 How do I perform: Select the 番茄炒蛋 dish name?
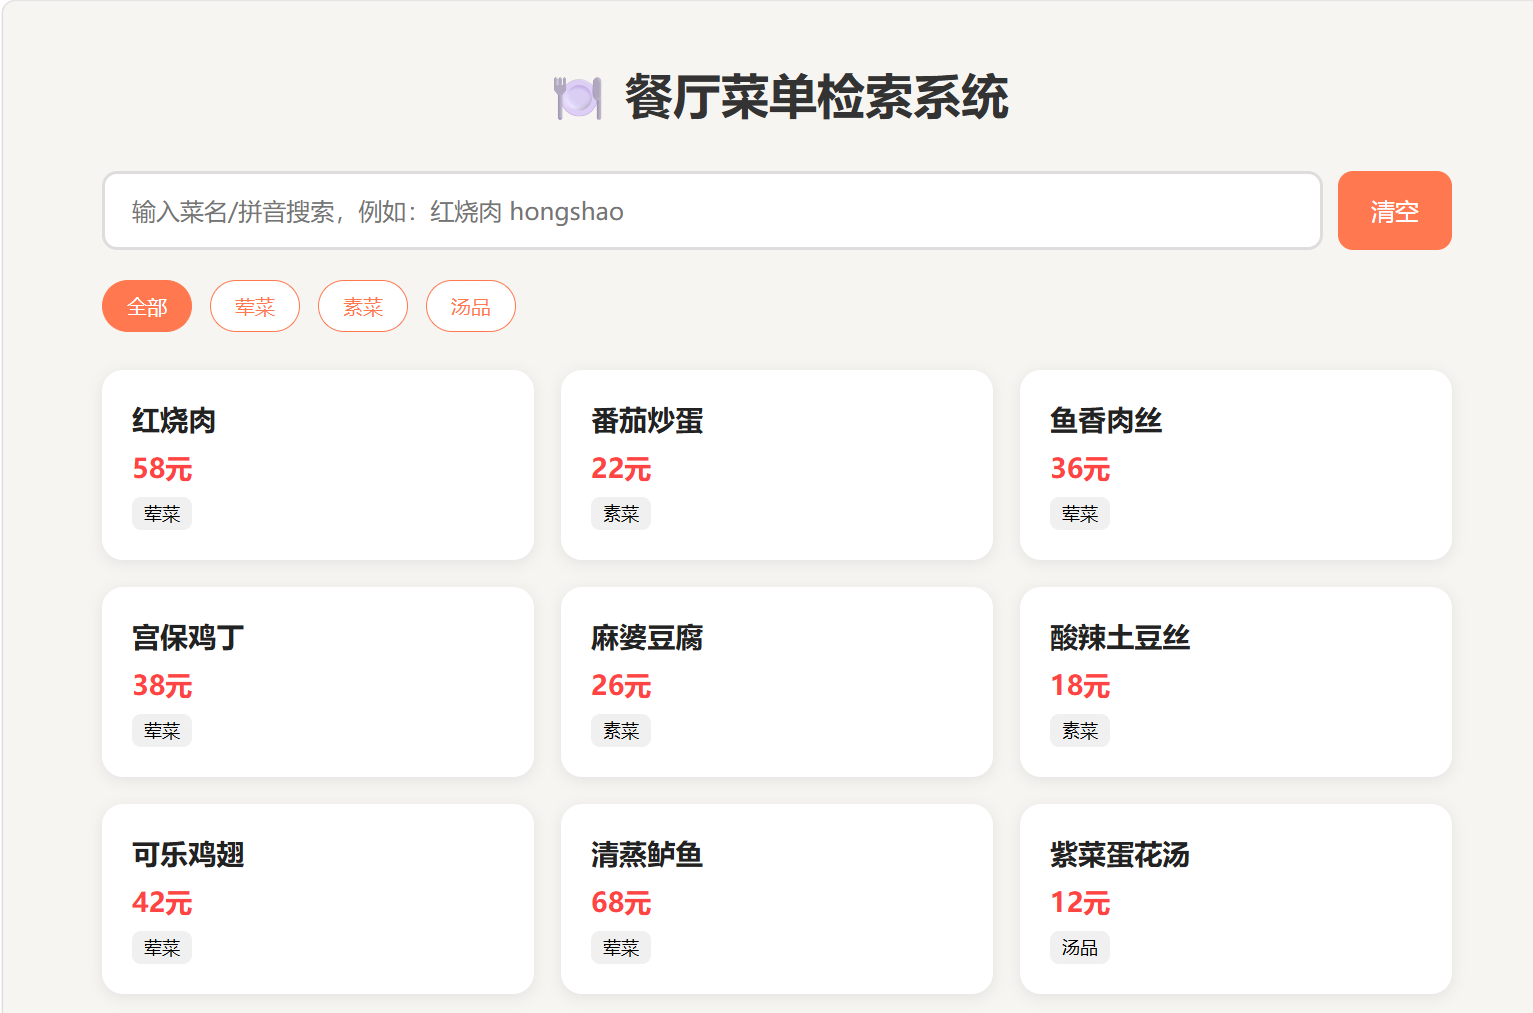point(647,421)
